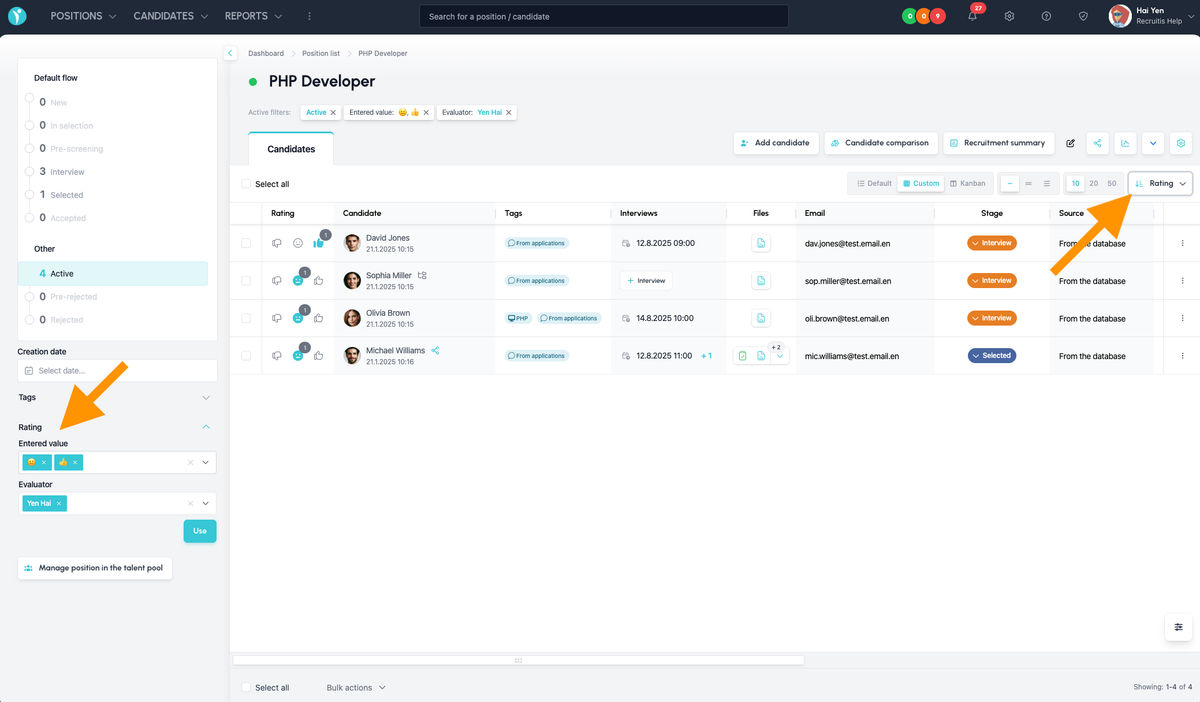The image size is (1200, 702).
Task: Click the Add candidate button
Action: click(776, 143)
